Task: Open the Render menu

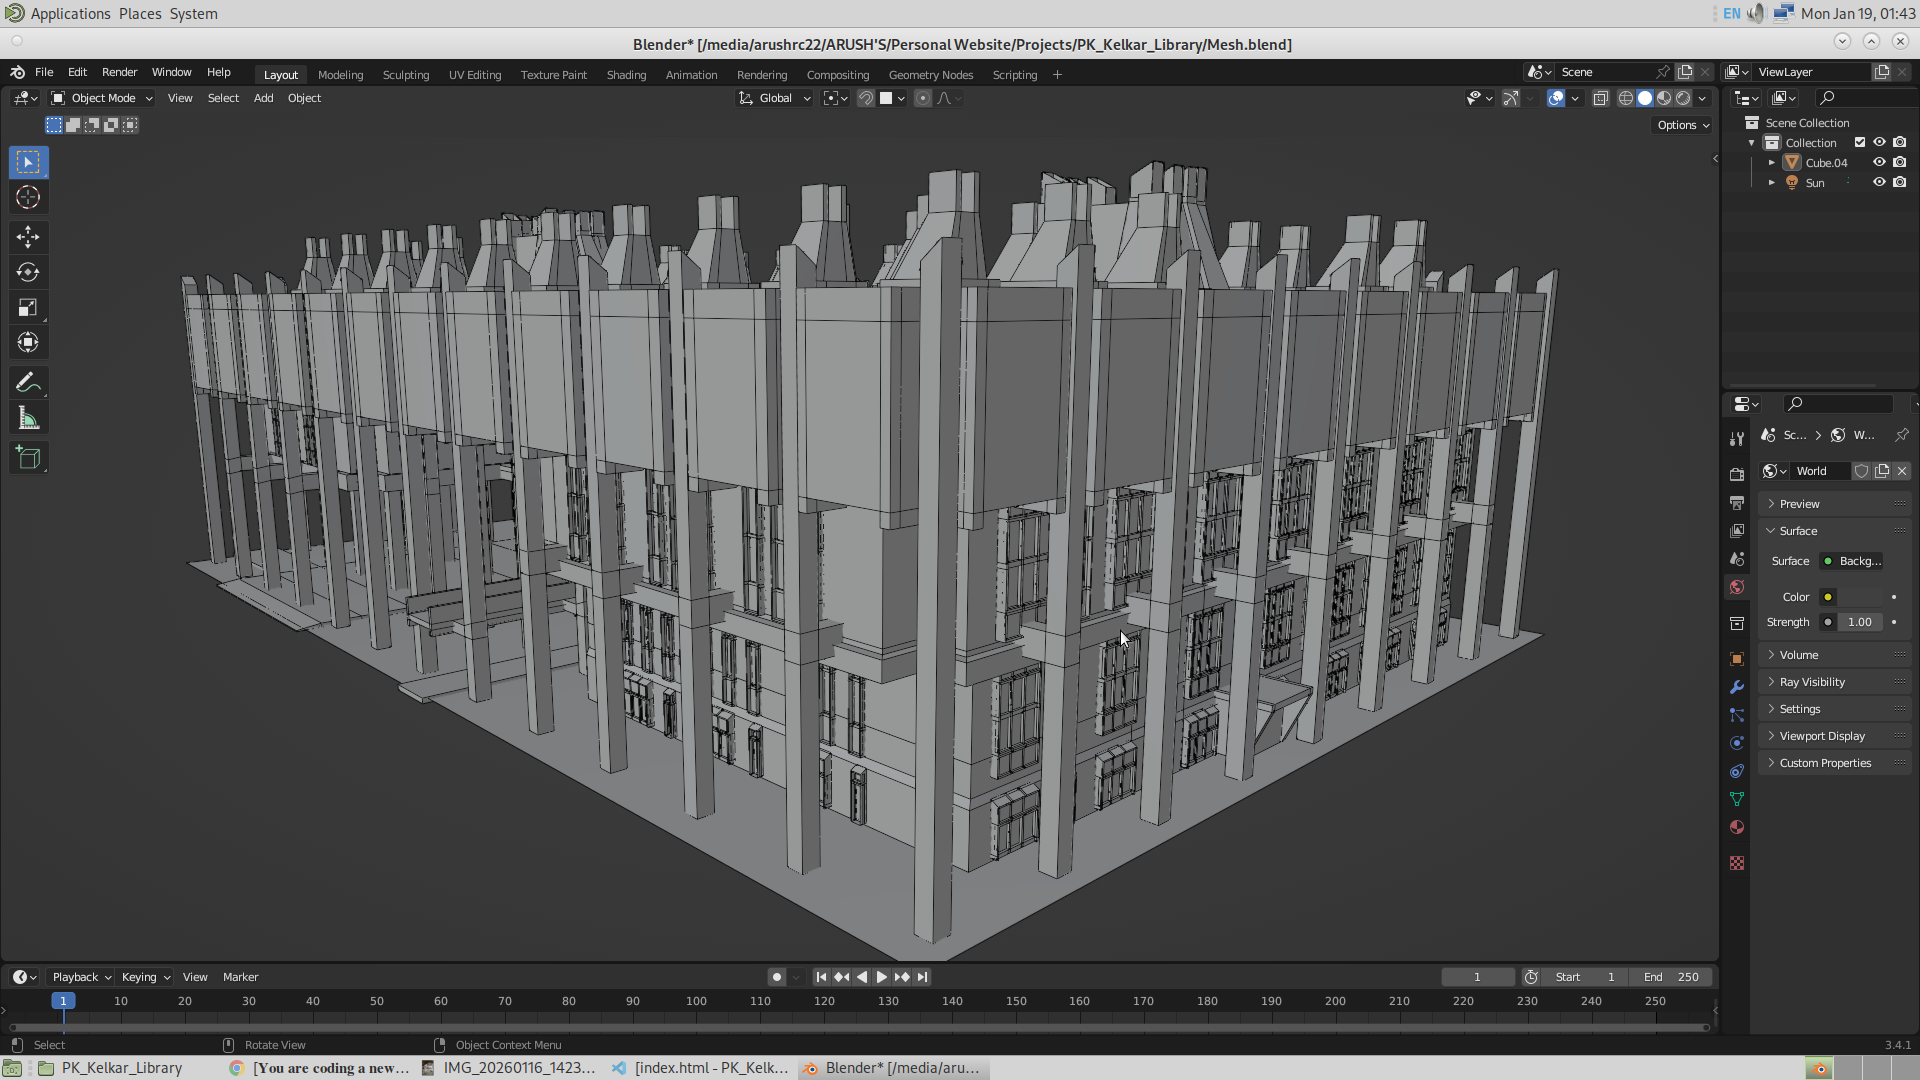Action: [x=119, y=72]
